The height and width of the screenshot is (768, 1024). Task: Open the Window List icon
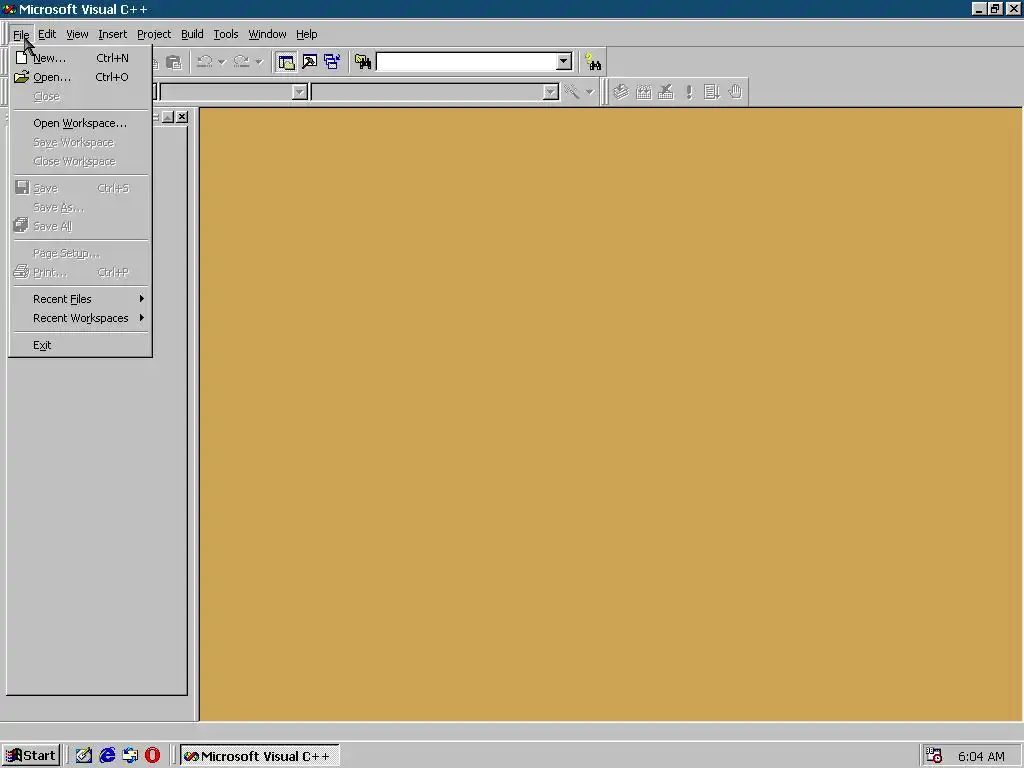332,62
